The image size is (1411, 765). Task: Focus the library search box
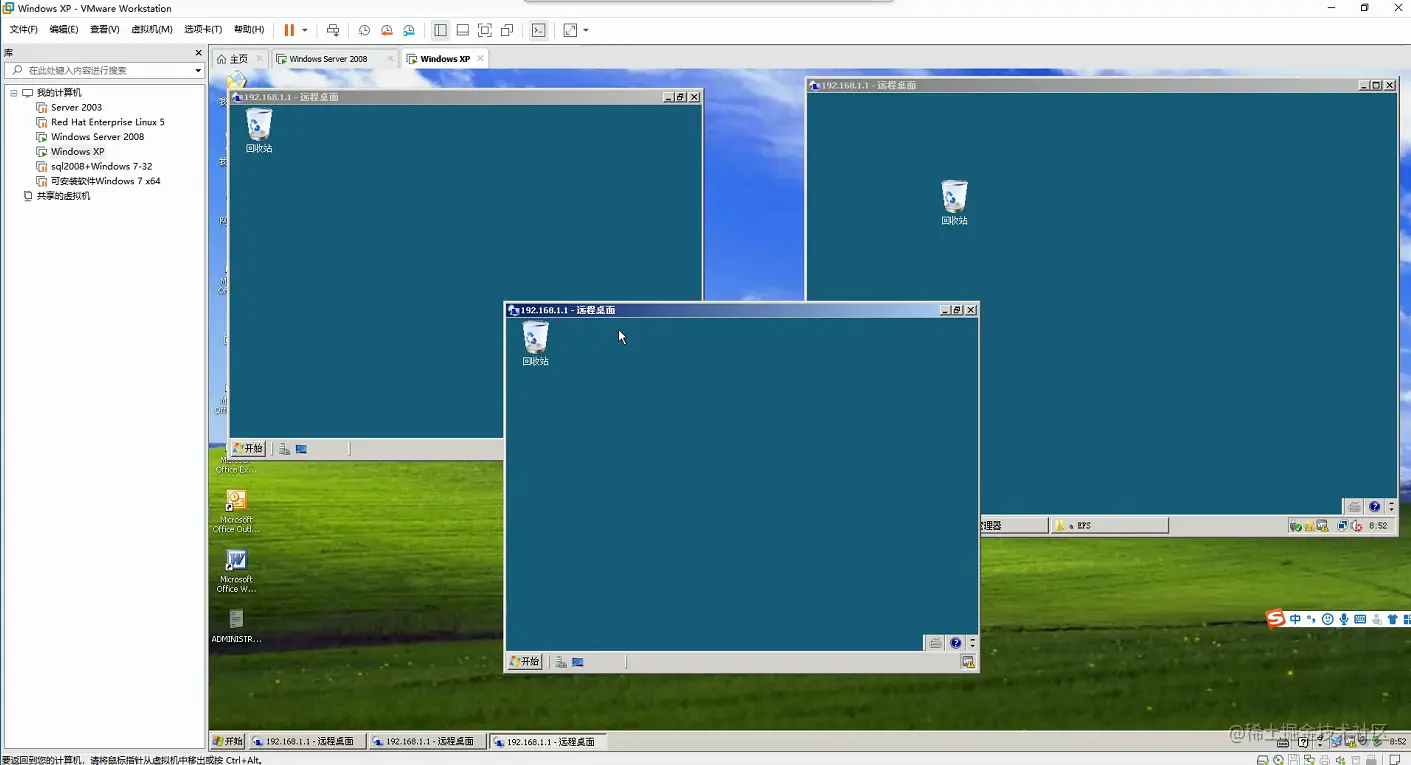[x=105, y=70]
